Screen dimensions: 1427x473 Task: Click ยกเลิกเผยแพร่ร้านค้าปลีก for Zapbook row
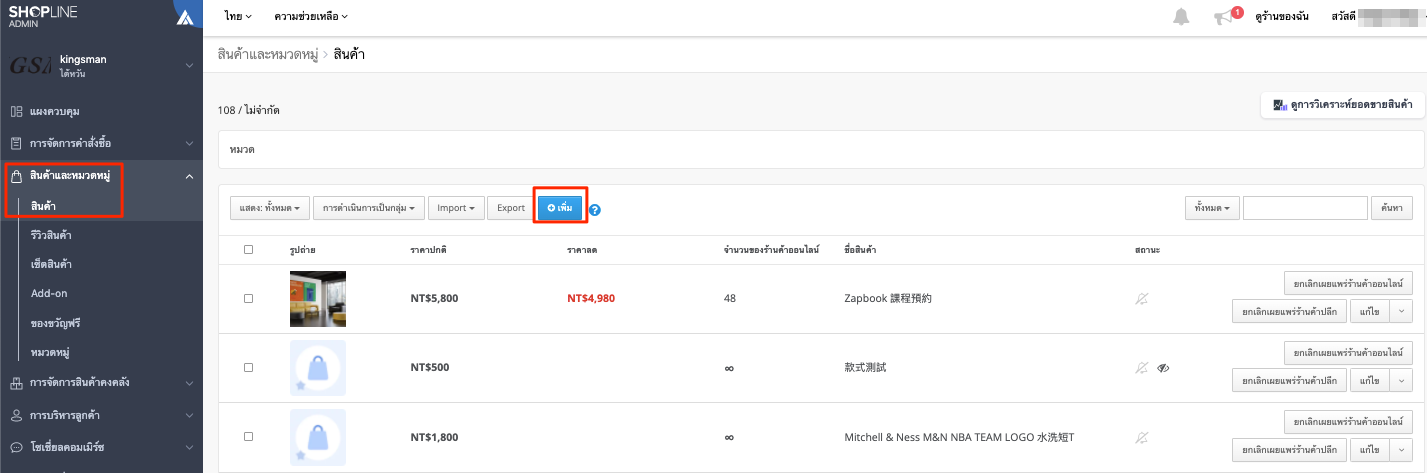[1289, 311]
